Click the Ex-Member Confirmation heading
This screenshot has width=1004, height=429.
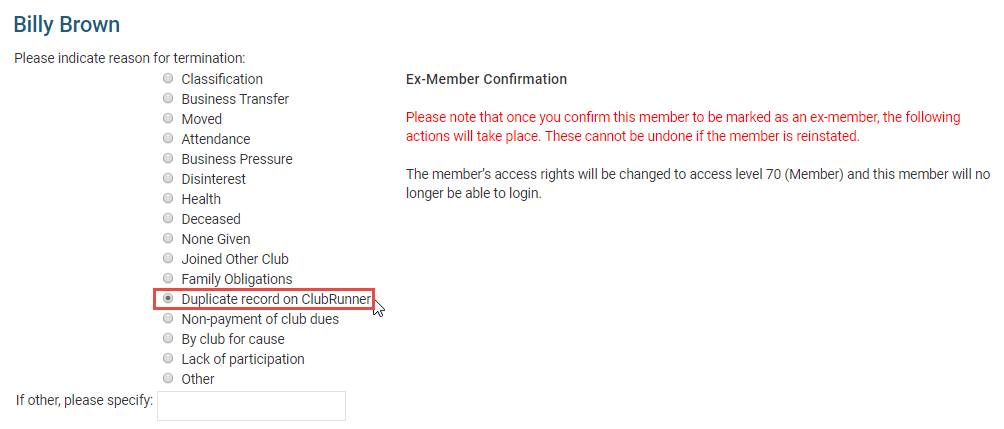(486, 79)
